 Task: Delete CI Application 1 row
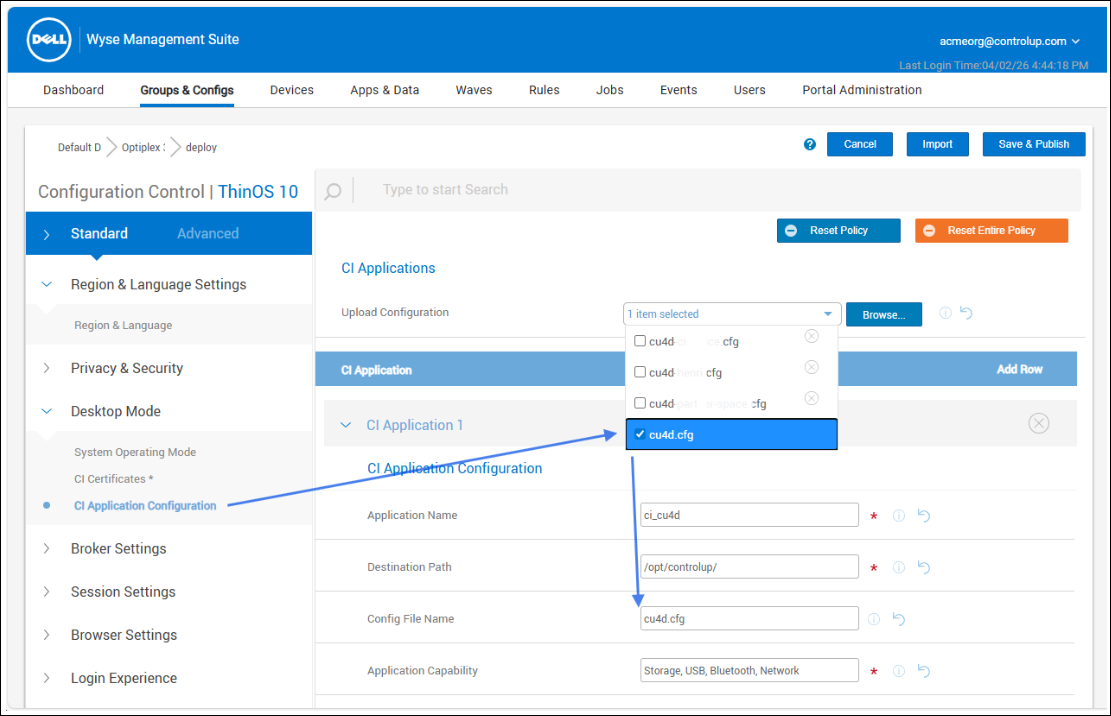[x=1039, y=424]
